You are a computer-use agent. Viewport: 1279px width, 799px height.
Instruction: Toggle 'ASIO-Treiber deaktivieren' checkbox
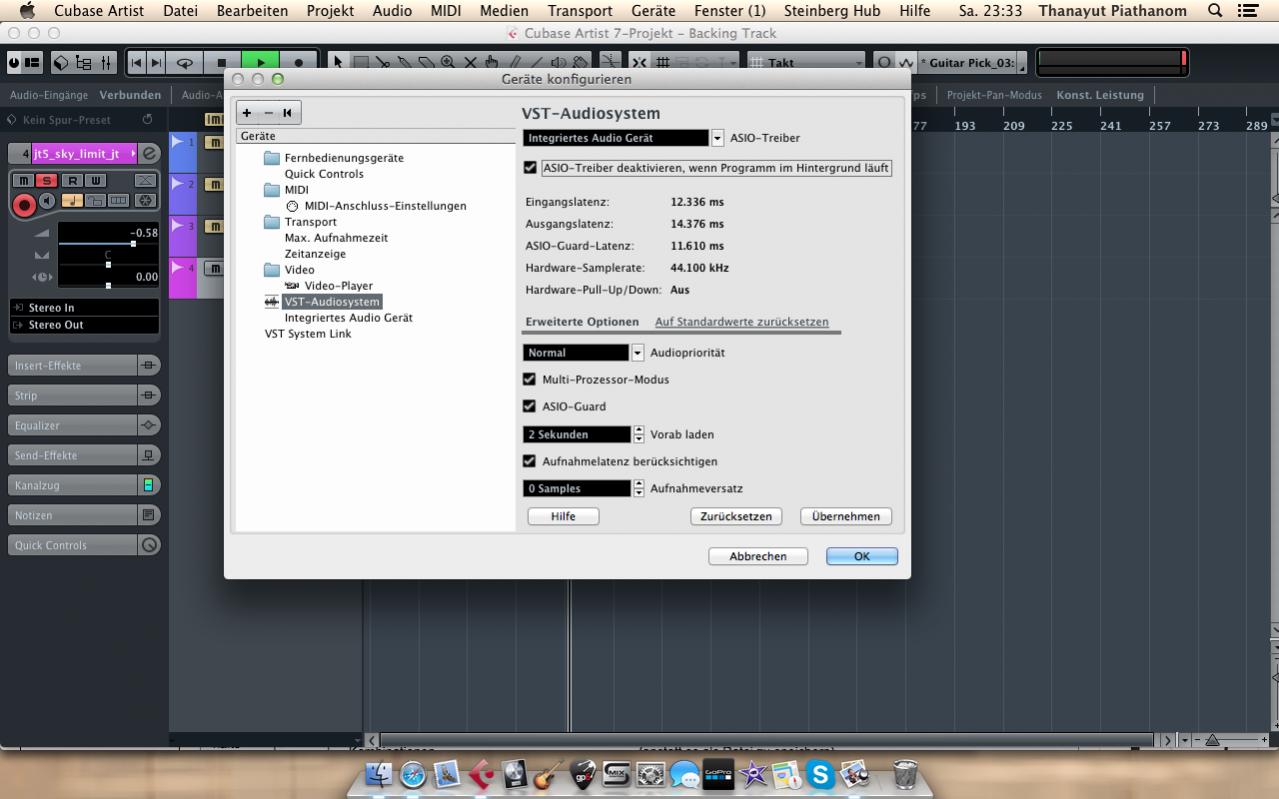point(530,168)
